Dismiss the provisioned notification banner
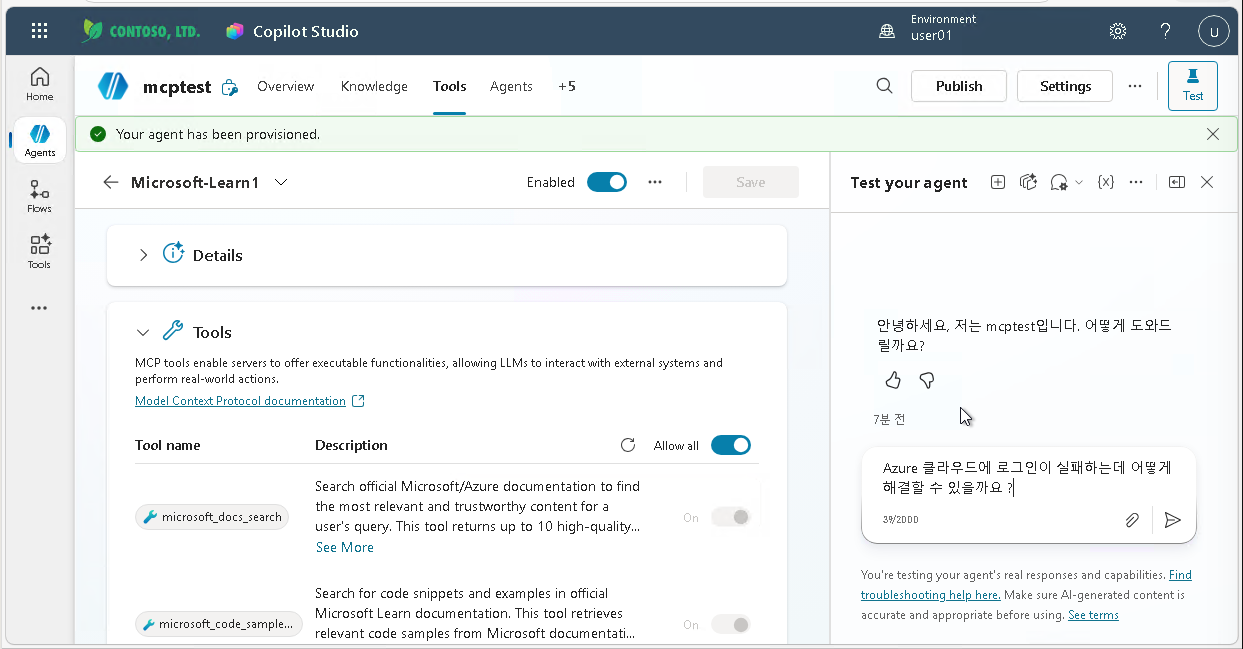 (1213, 134)
